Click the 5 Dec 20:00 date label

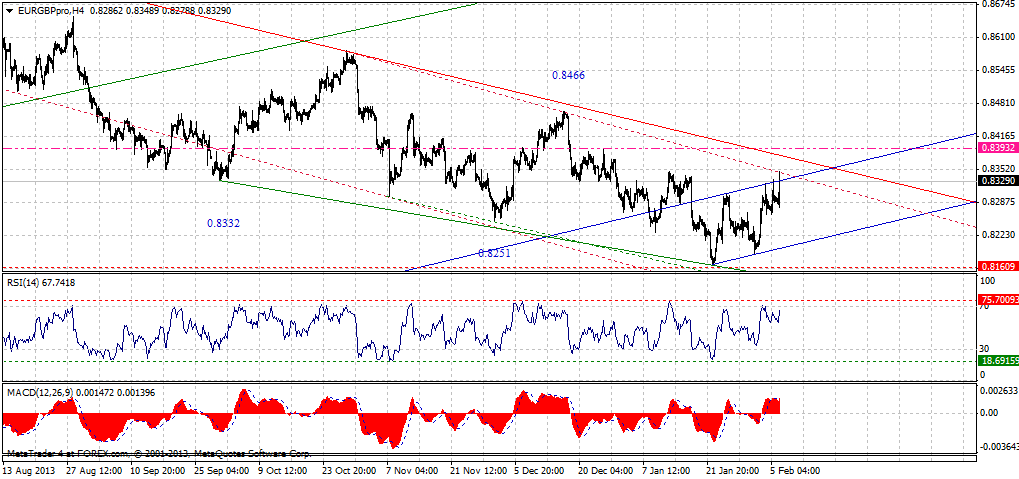537,470
